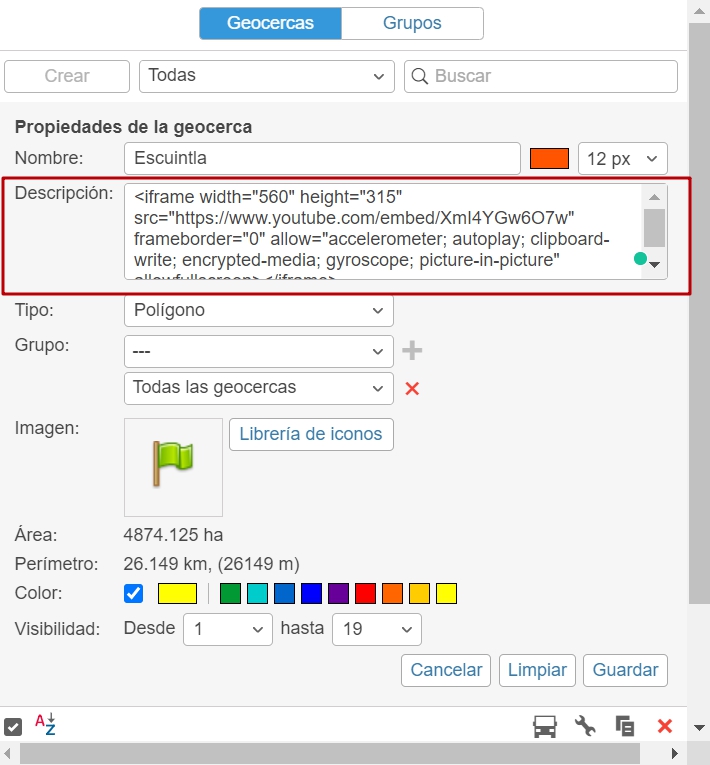Remove Todas las geocercas group with red X

pos(412,389)
